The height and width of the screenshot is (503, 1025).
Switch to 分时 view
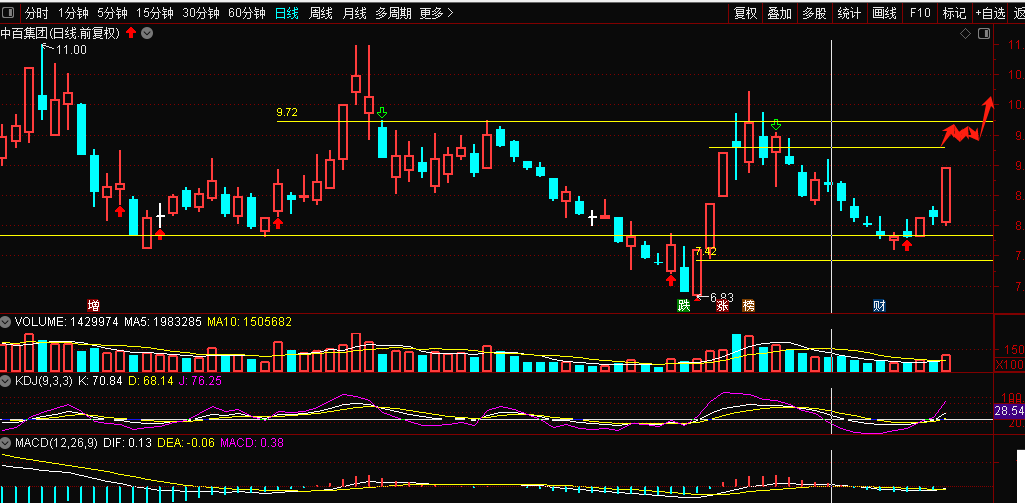click(37, 12)
